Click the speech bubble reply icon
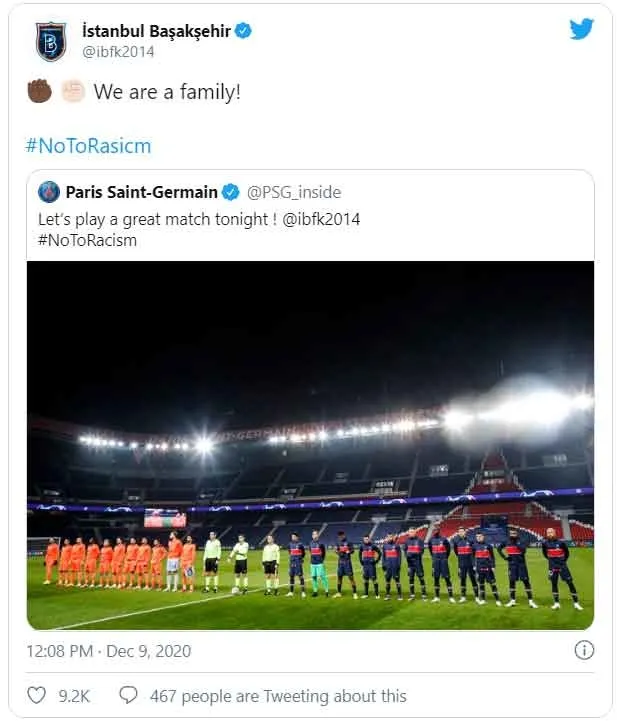617x722 pixels. tap(128, 695)
